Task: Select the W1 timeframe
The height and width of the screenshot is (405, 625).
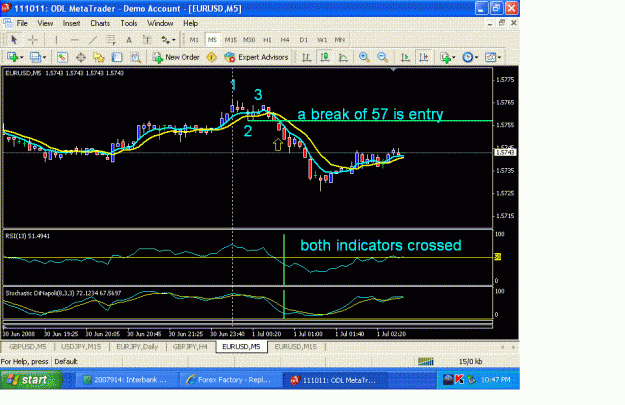Action: (x=322, y=40)
